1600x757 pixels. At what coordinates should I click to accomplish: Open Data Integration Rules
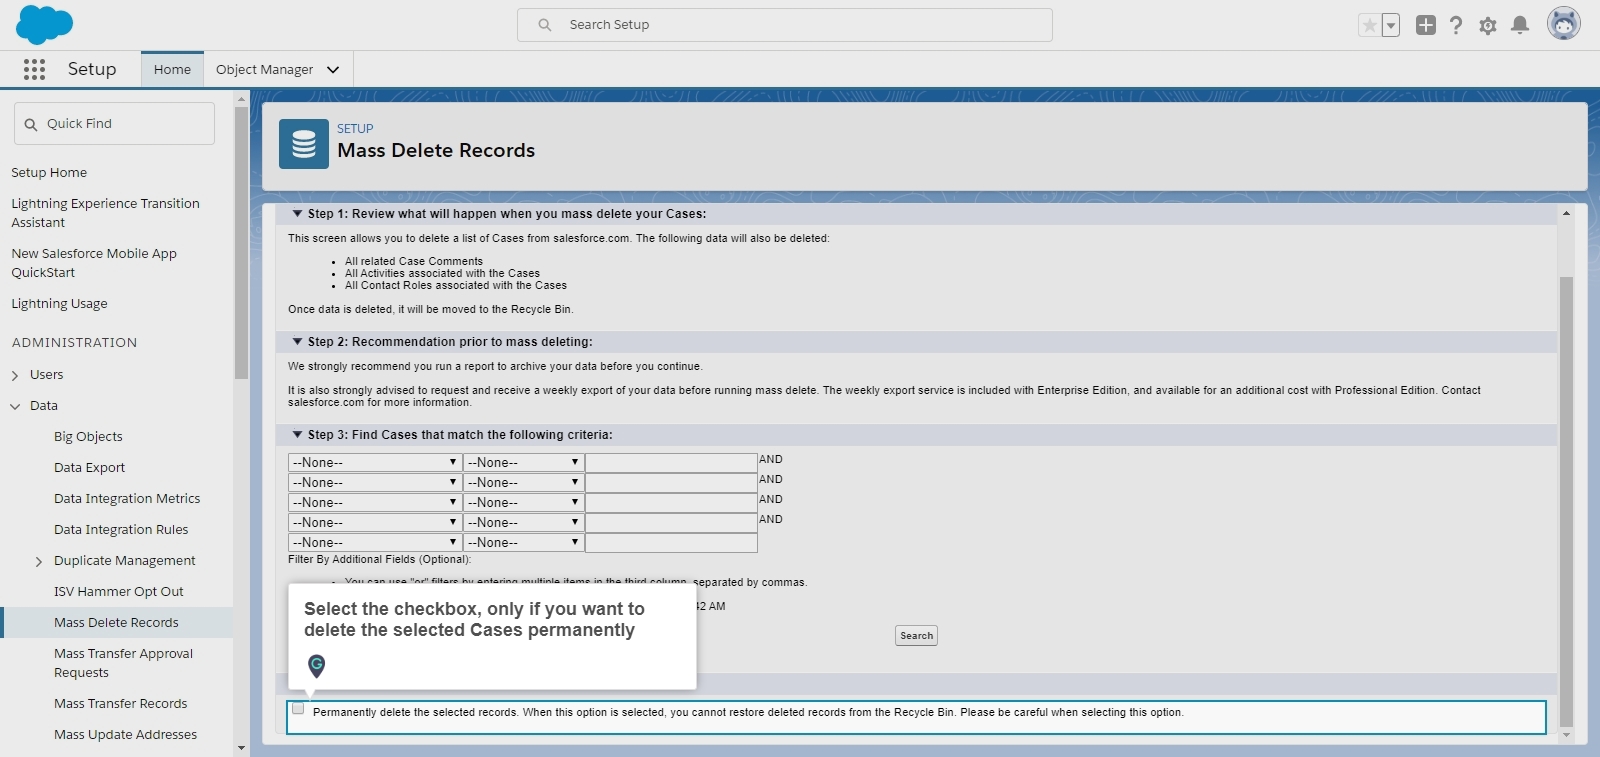coord(121,529)
